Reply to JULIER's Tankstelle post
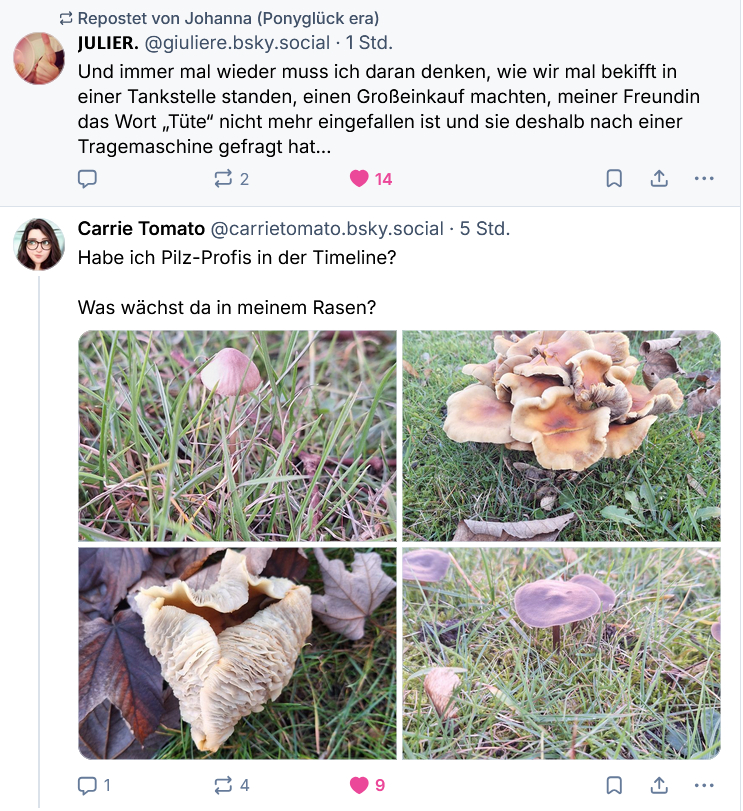The height and width of the screenshot is (811, 743). click(x=88, y=179)
